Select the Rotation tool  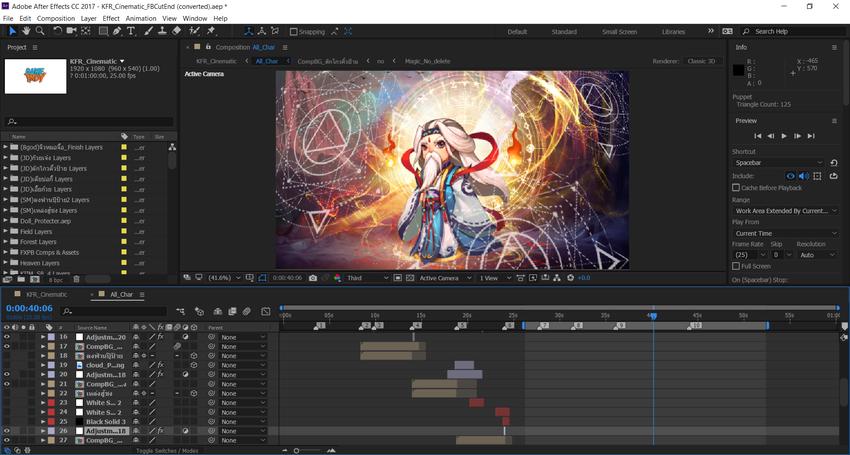[57, 31]
